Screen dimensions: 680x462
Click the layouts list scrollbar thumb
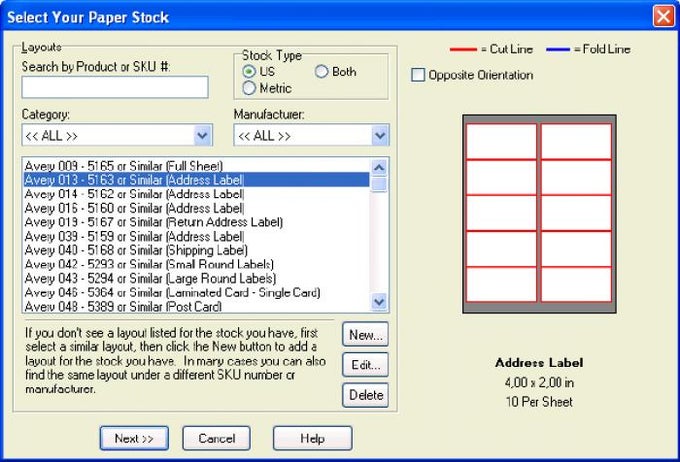coord(379,184)
